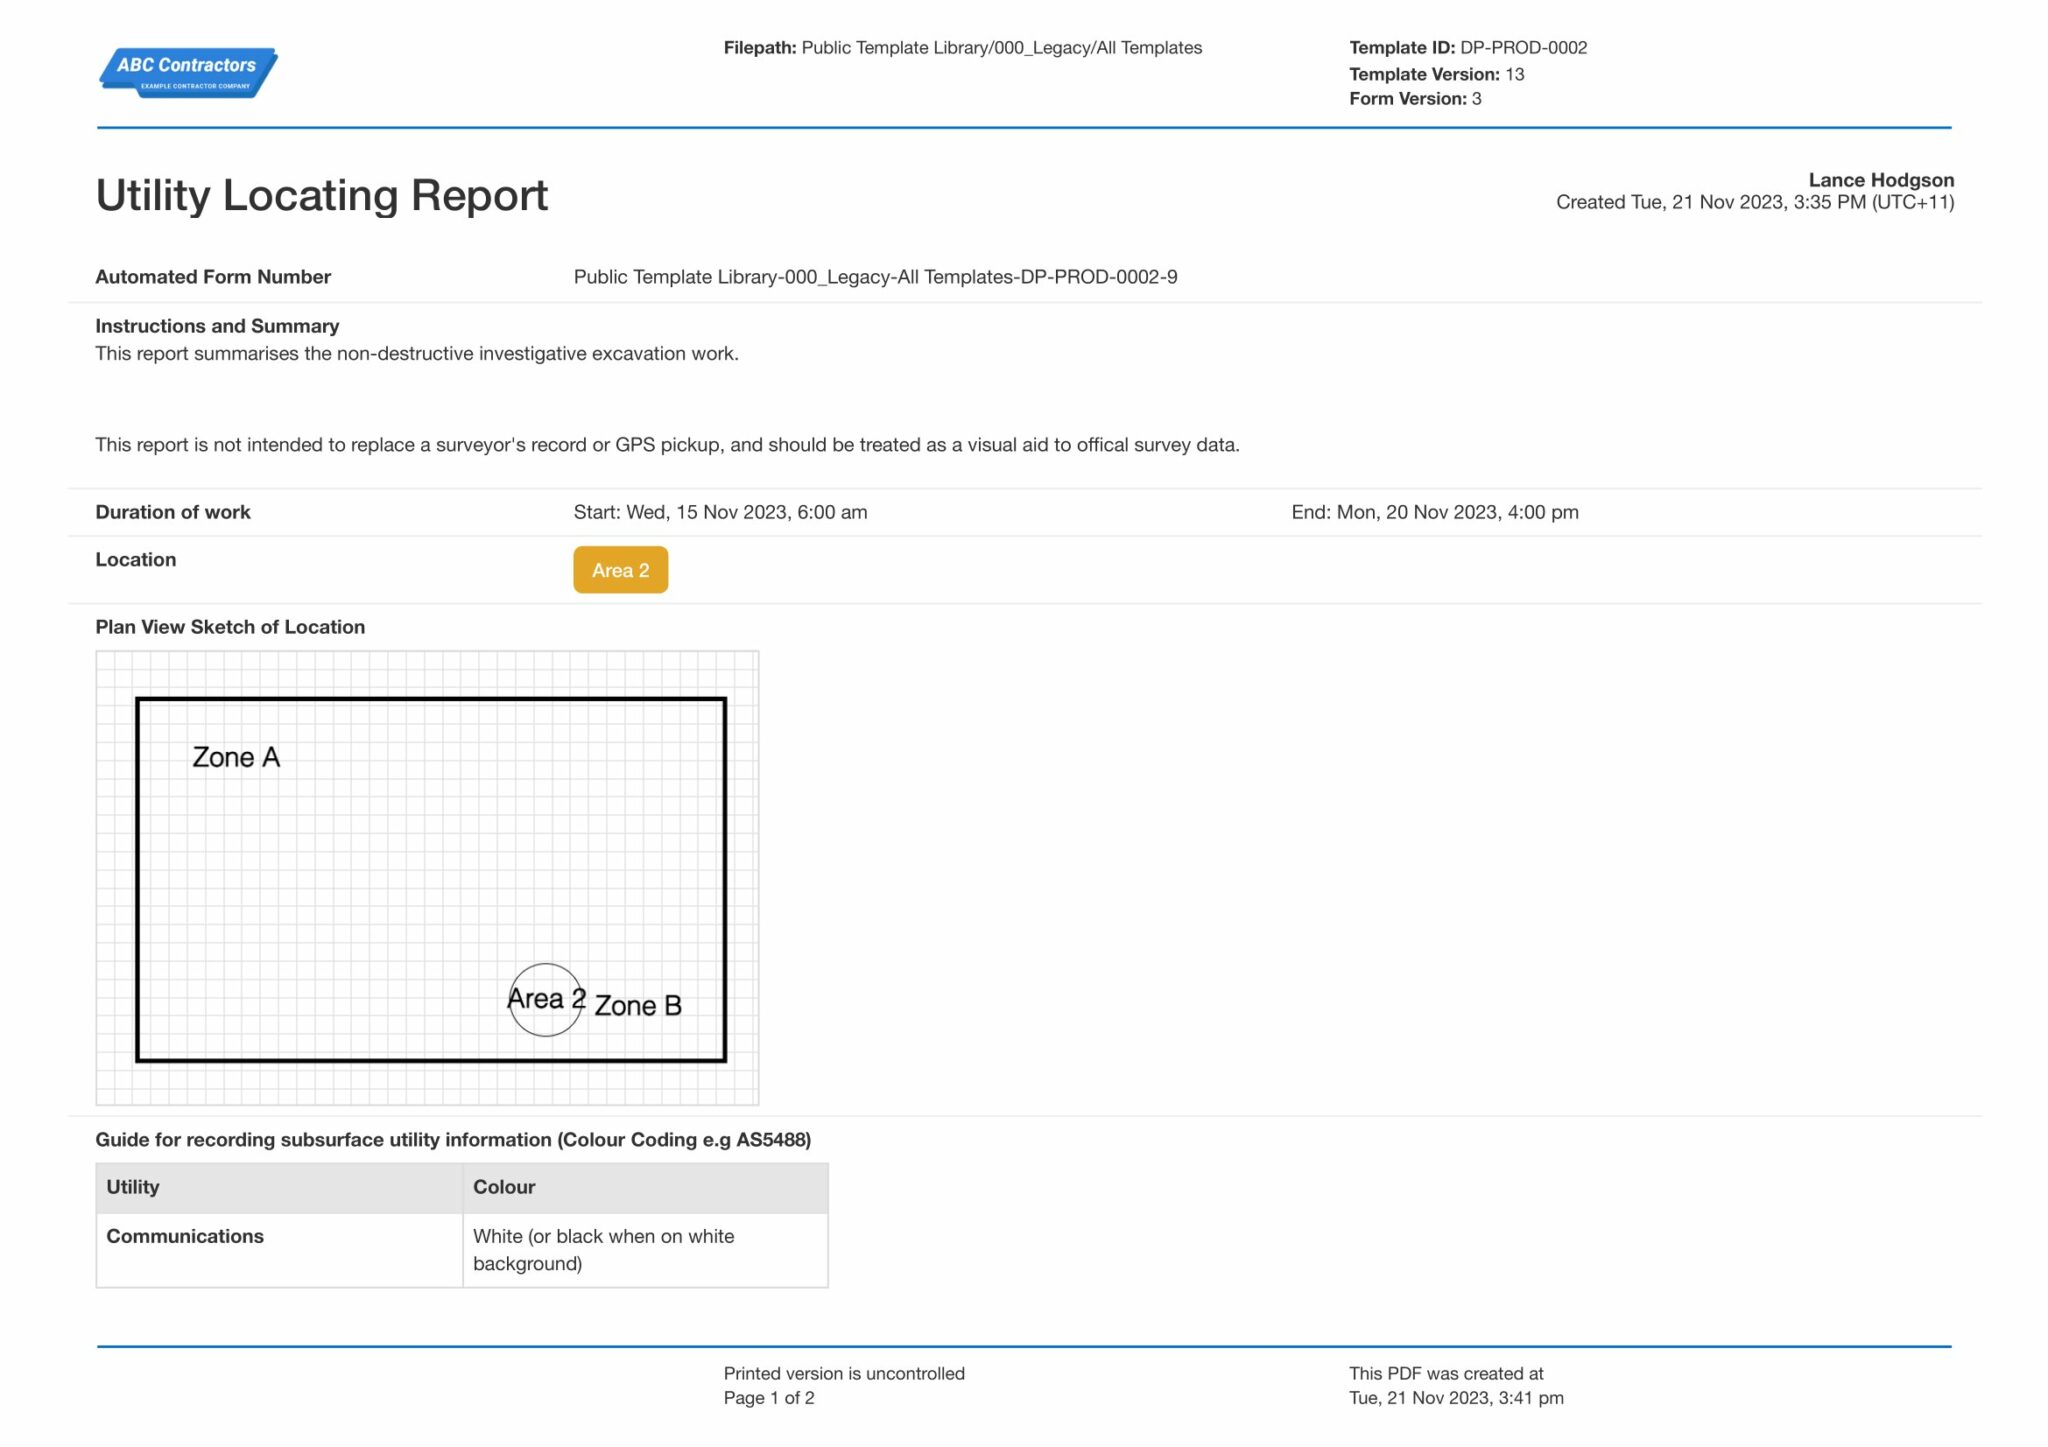This screenshot has height=1447, width=2048.
Task: Click the Page 1 of 2 footer text
Action: pyautogui.click(x=769, y=1398)
